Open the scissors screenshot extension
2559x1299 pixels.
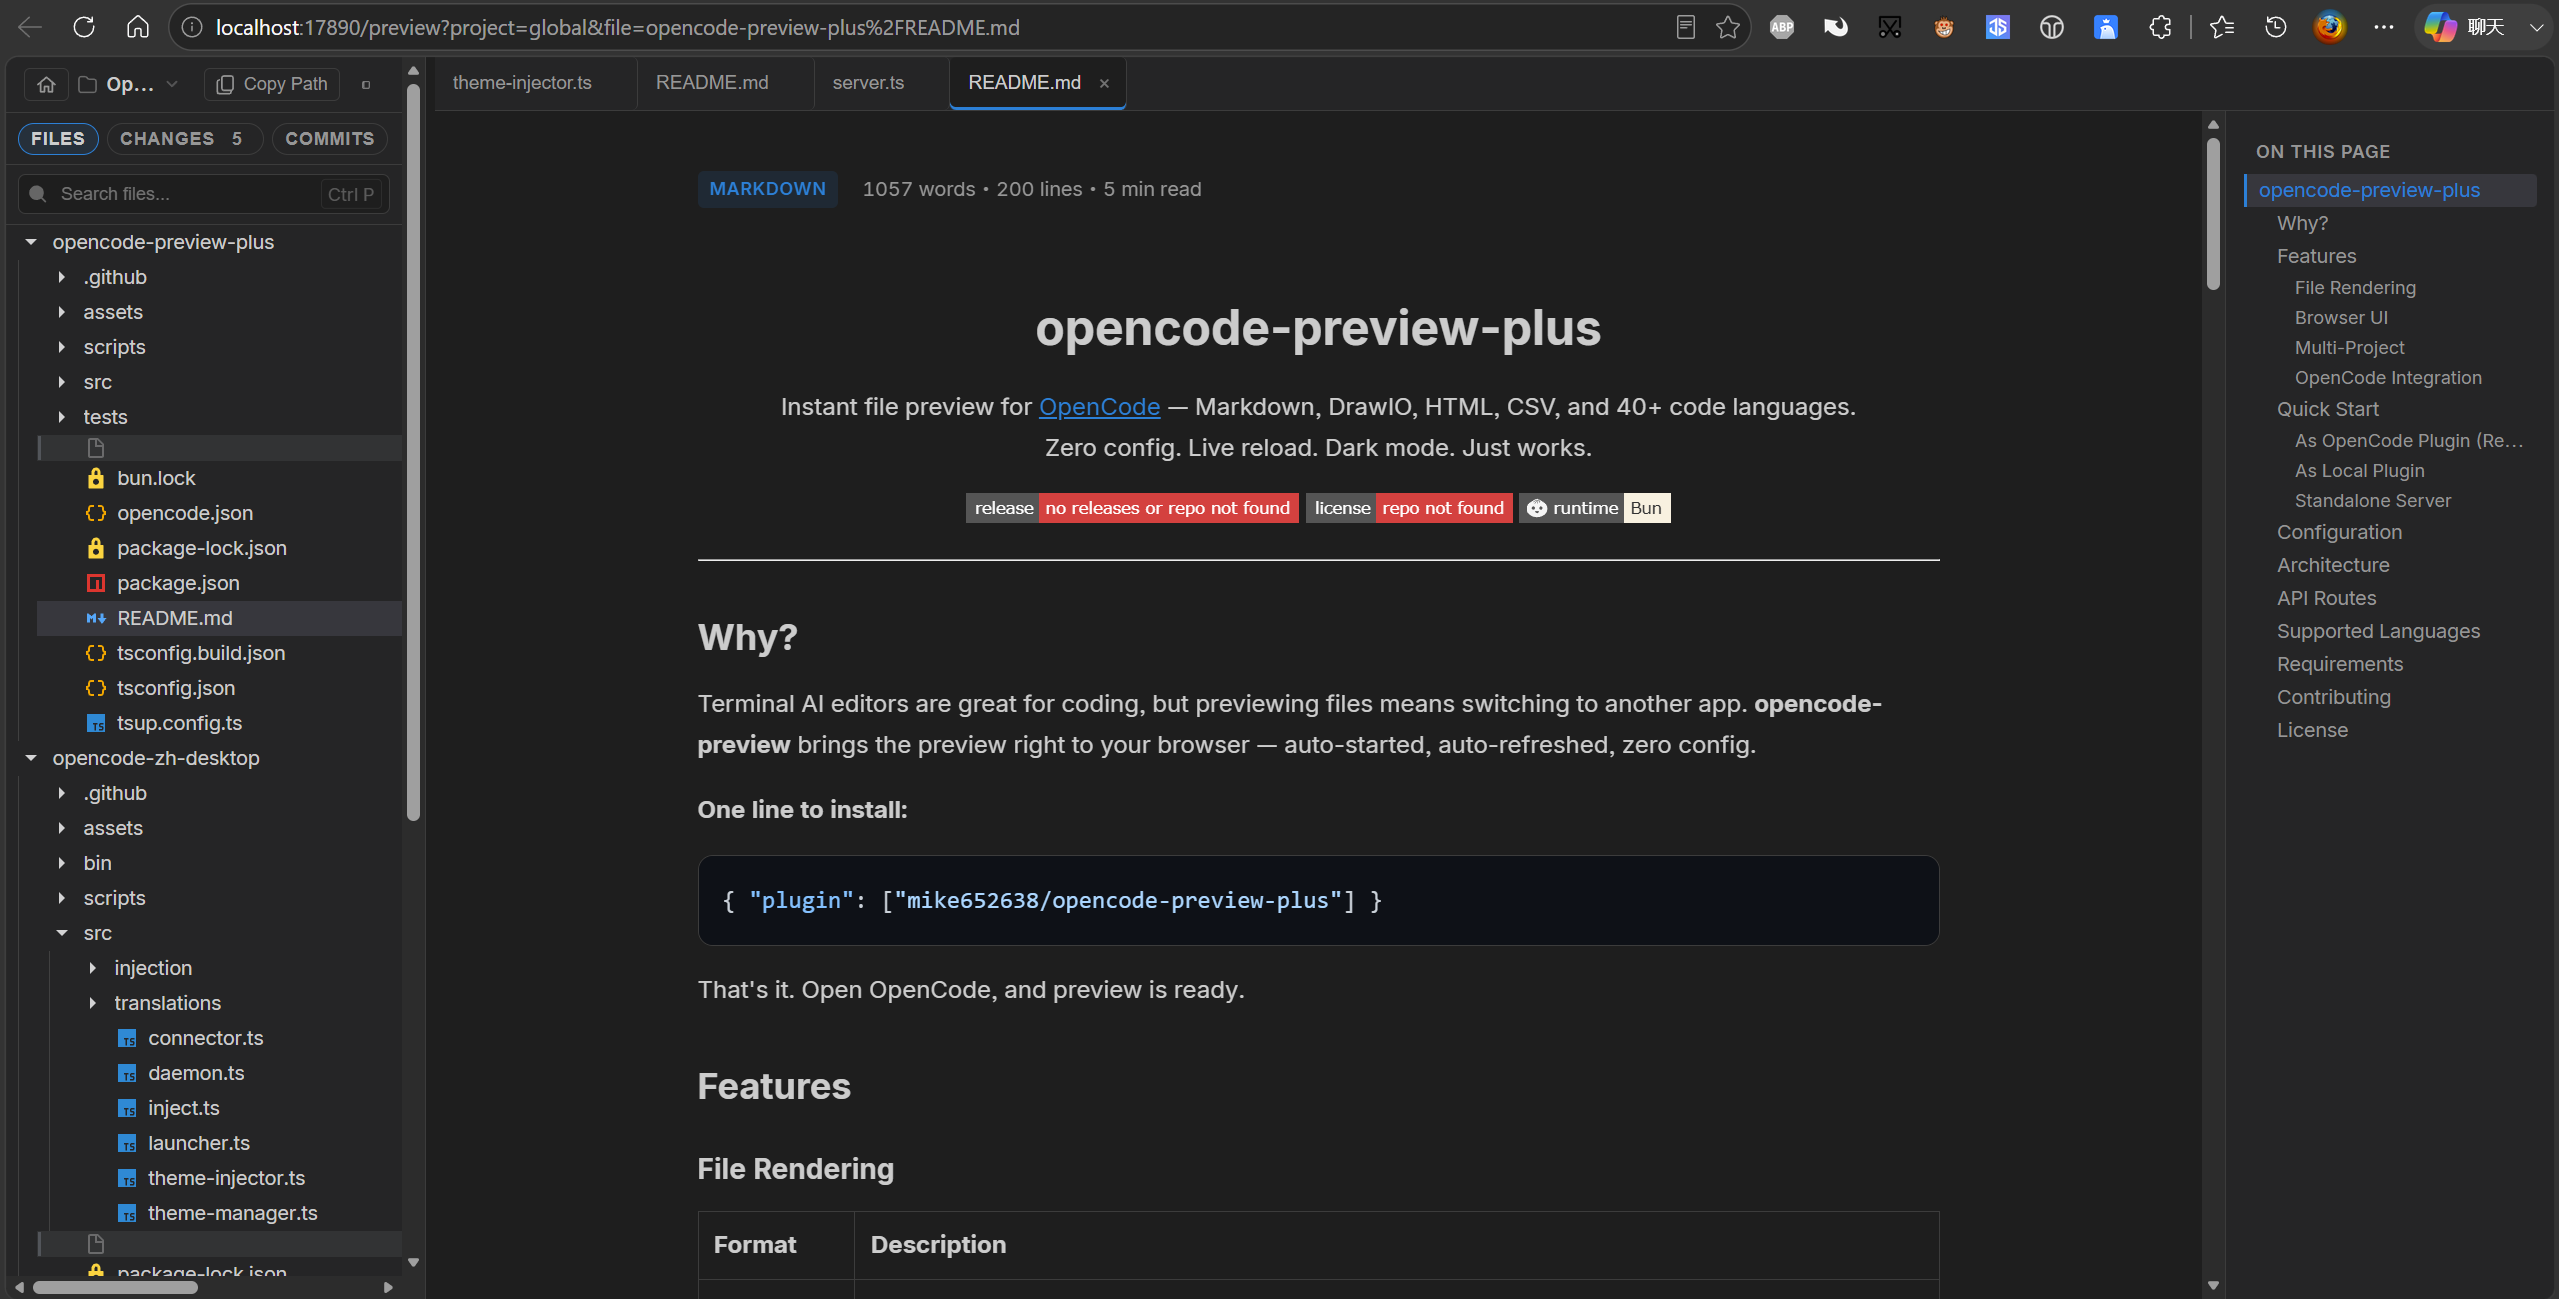(1890, 27)
